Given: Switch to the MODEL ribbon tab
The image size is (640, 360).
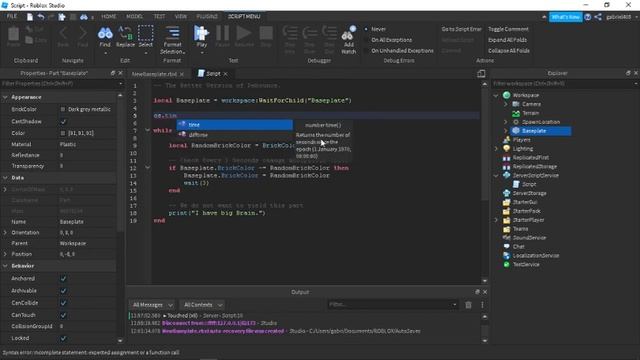Looking at the screenshot, I should point(134,16).
